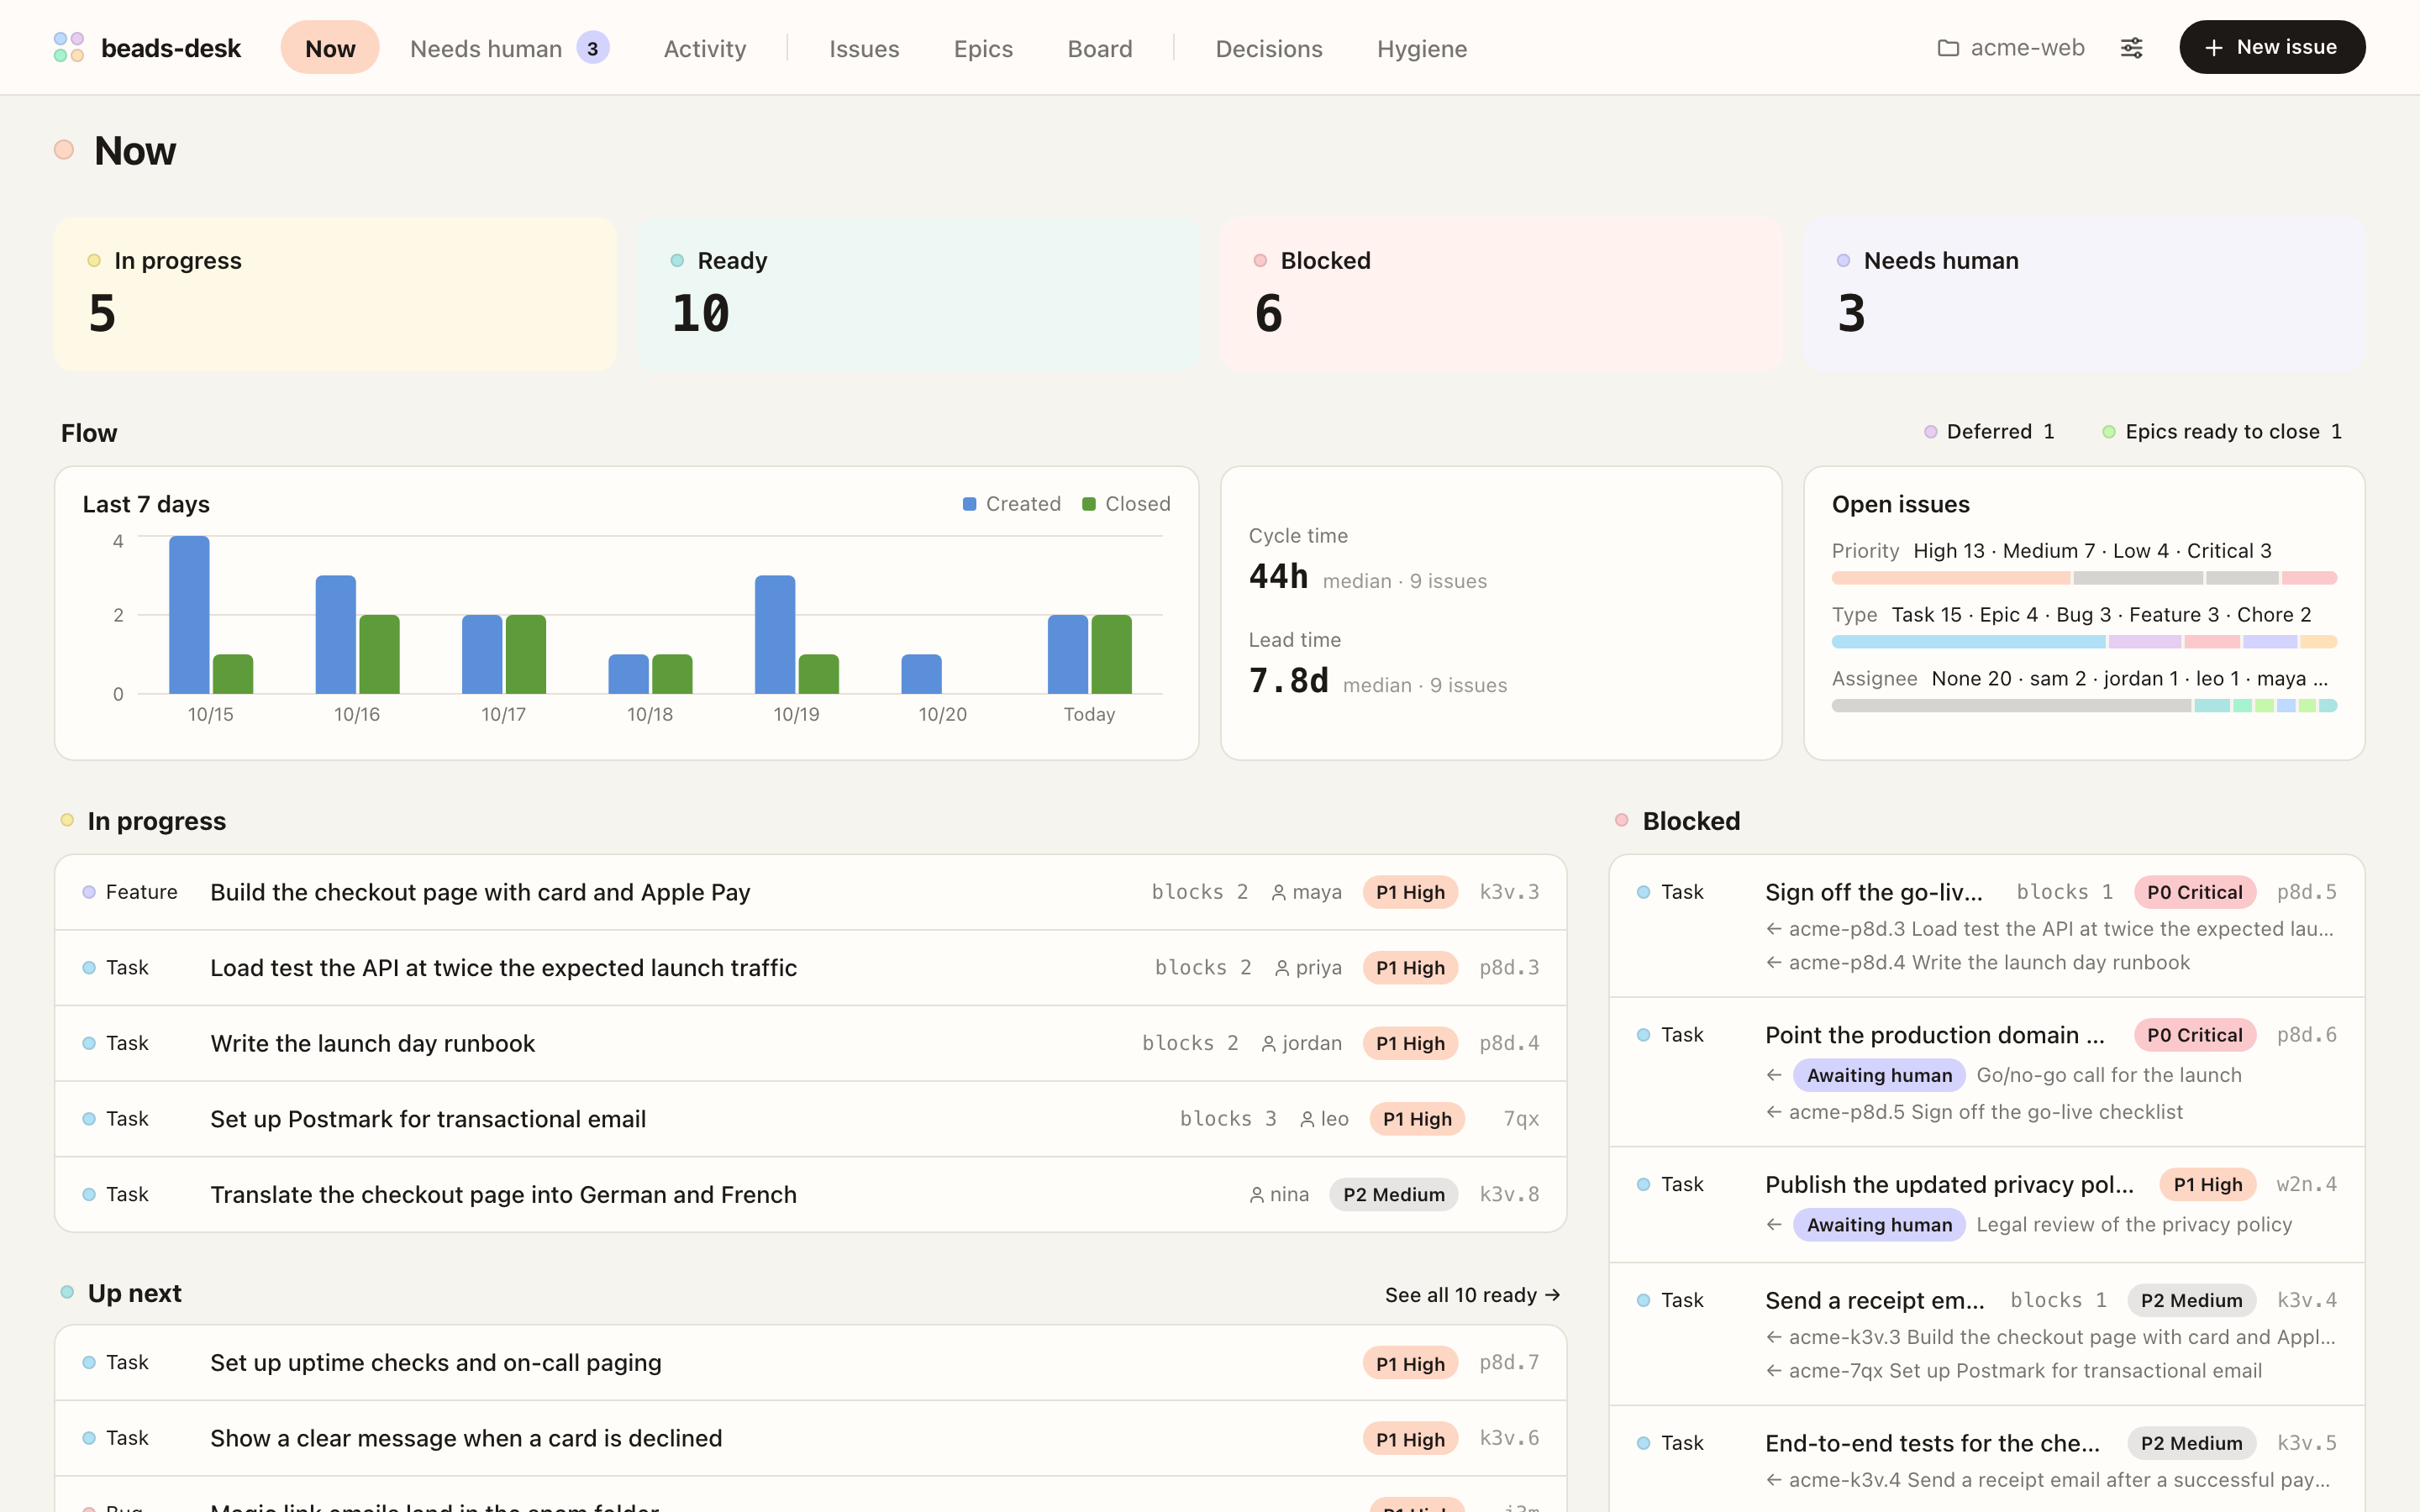Open Translate the checkout page into German
The height and width of the screenshot is (1512, 2420).
[x=810, y=1195]
